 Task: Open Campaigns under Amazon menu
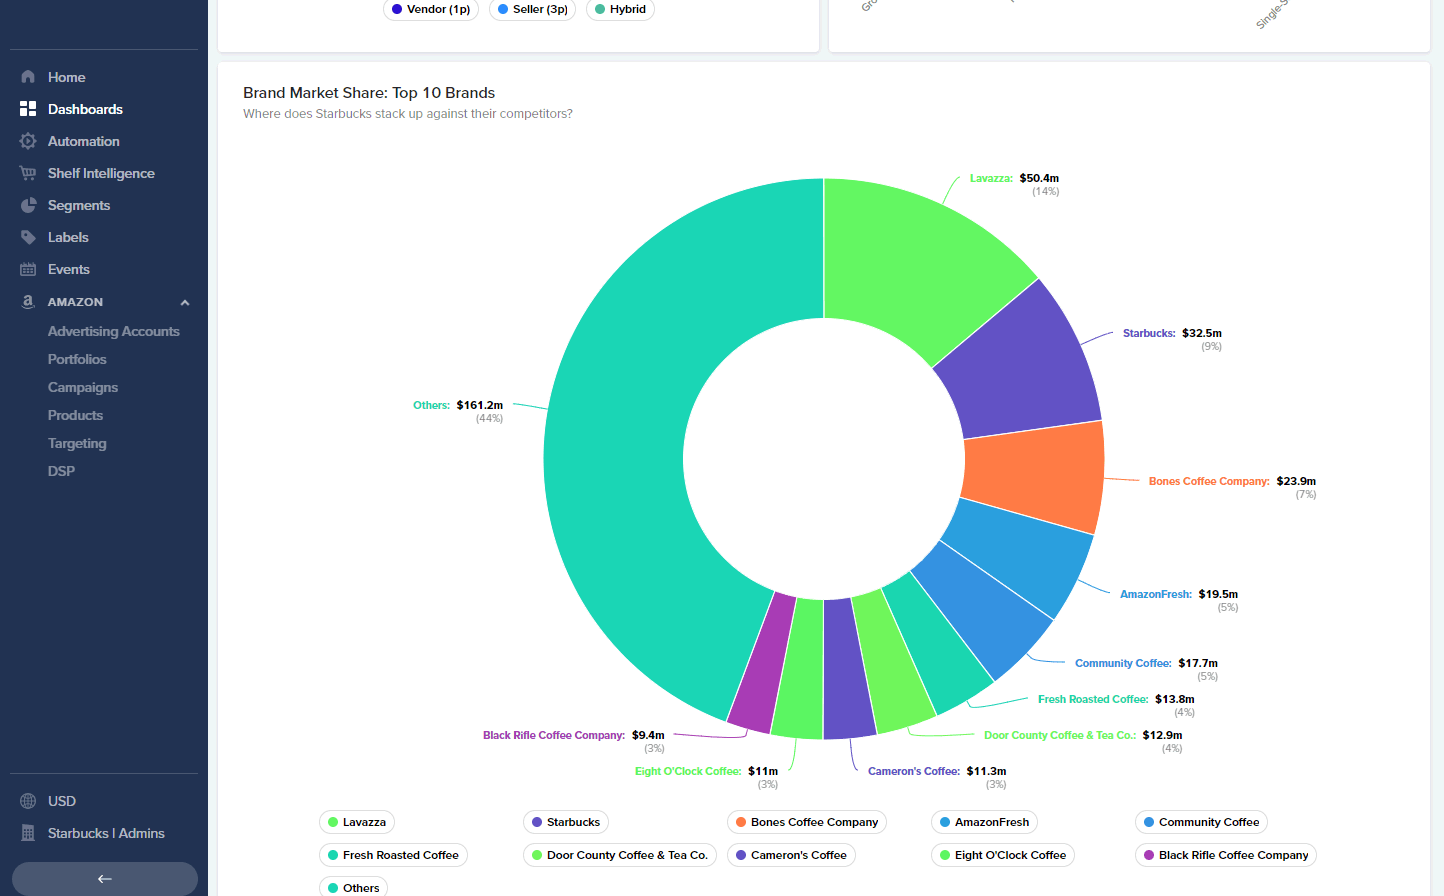click(83, 387)
